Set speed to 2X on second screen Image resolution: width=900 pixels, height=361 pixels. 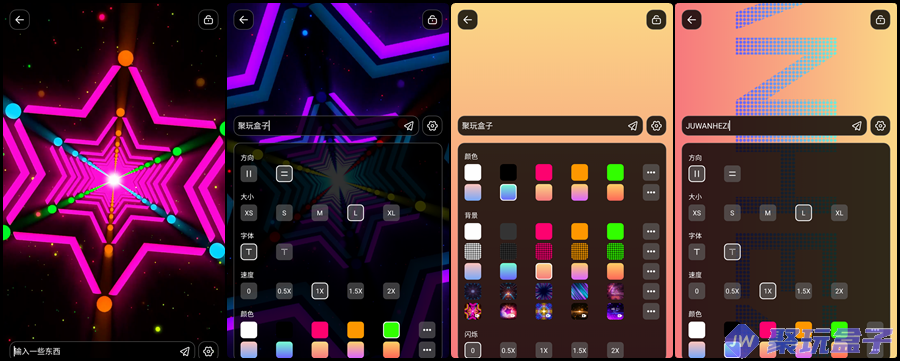[391, 291]
